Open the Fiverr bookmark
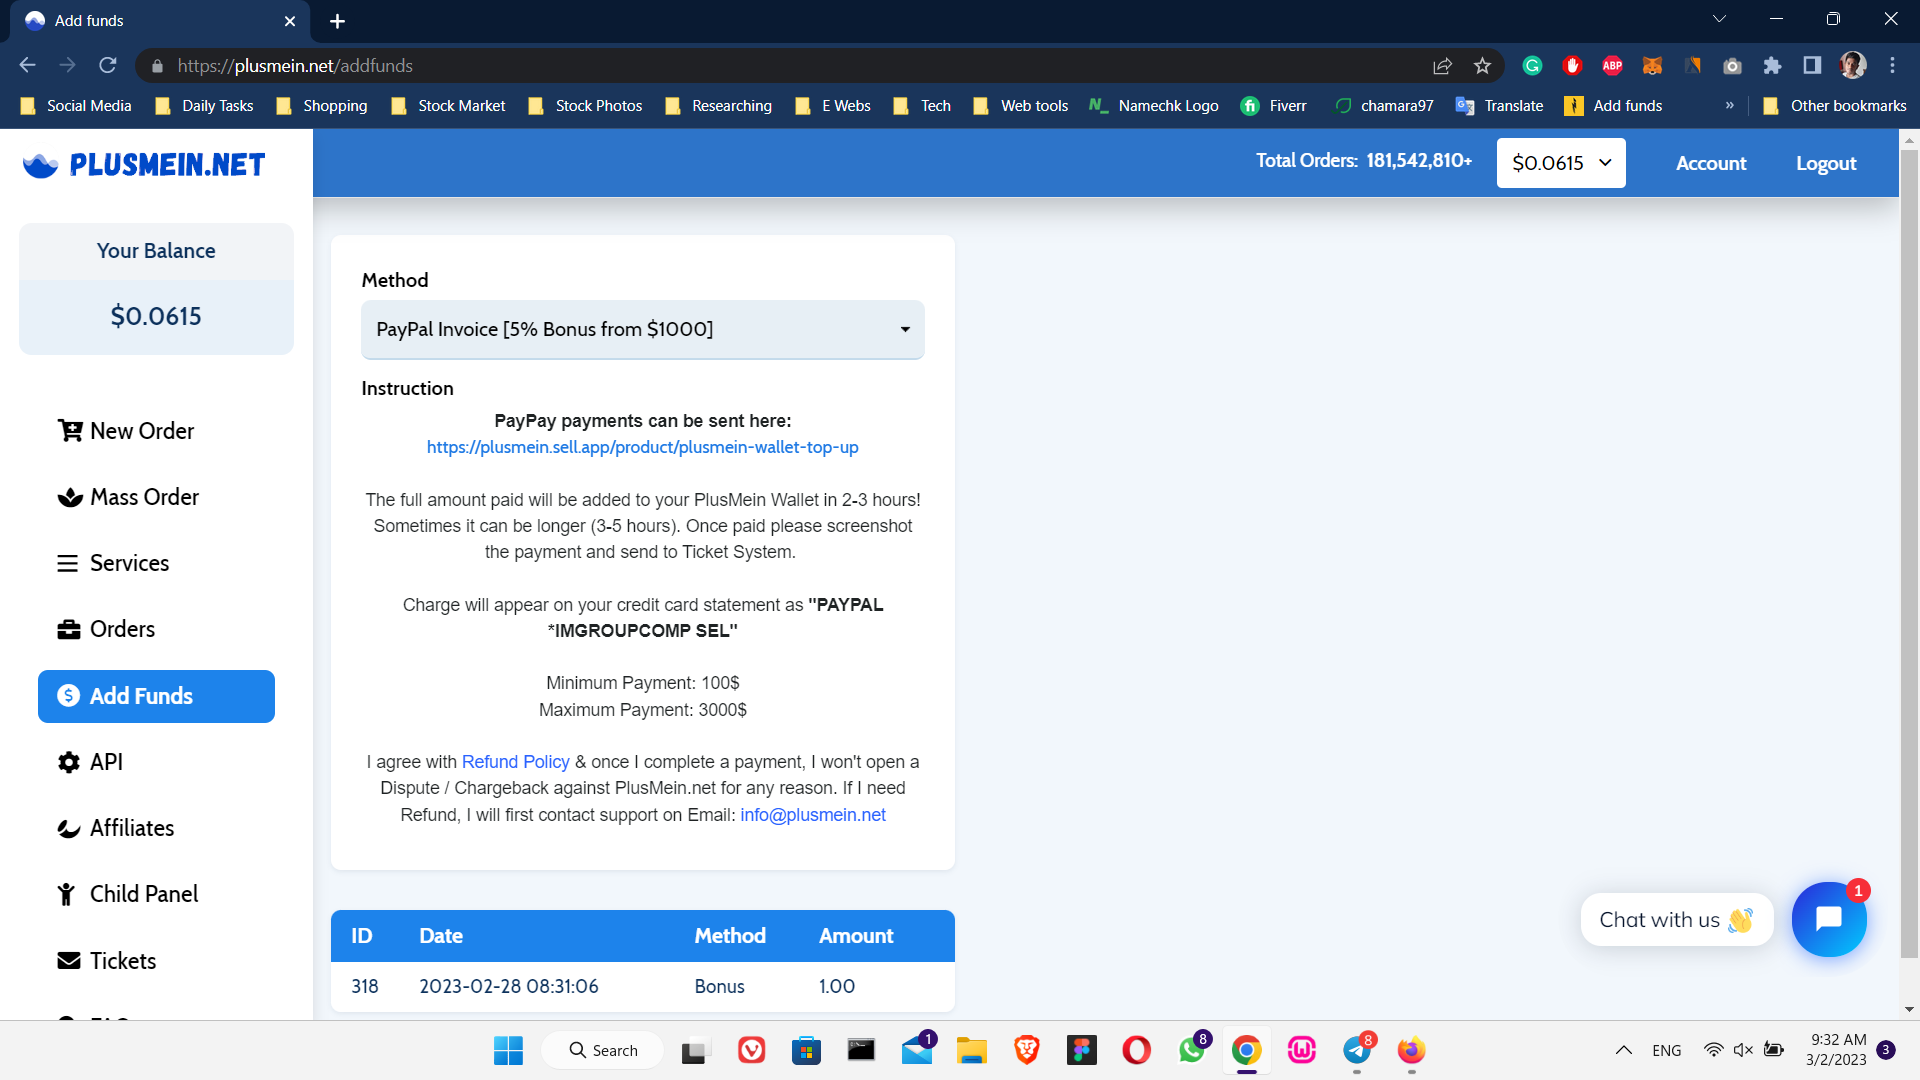1920x1080 pixels. [x=1274, y=106]
